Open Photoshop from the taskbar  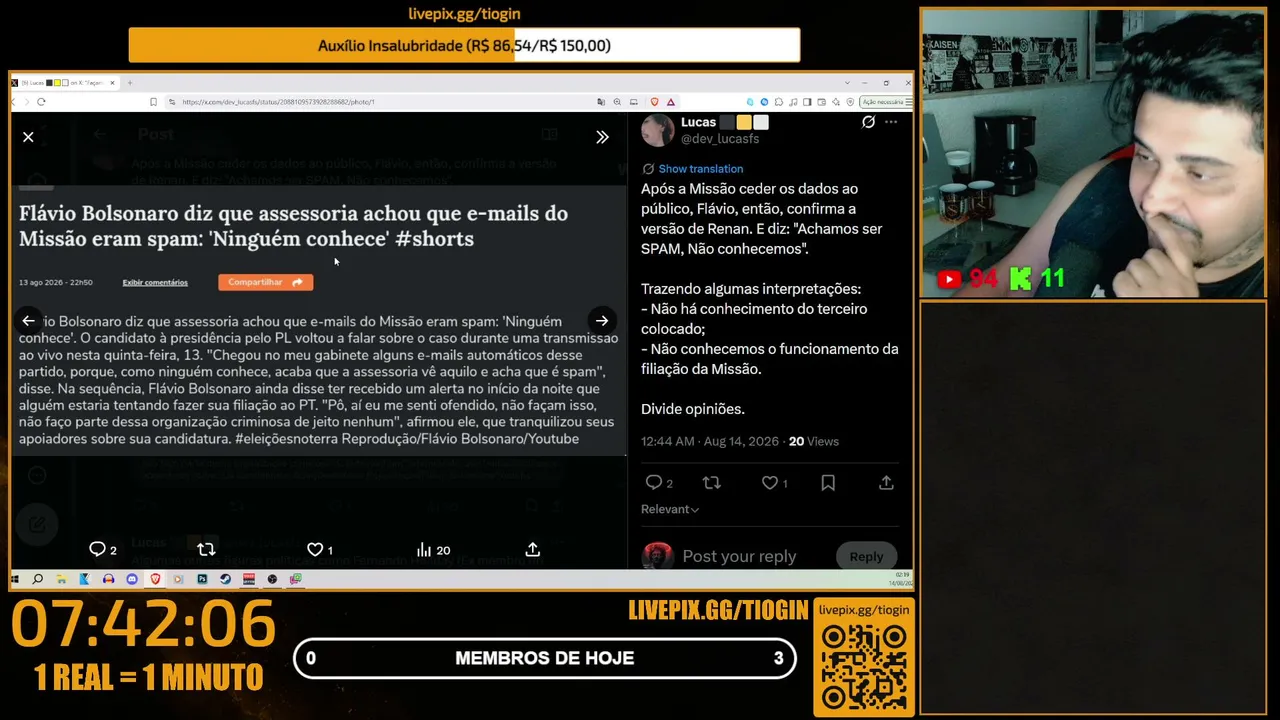pos(202,579)
